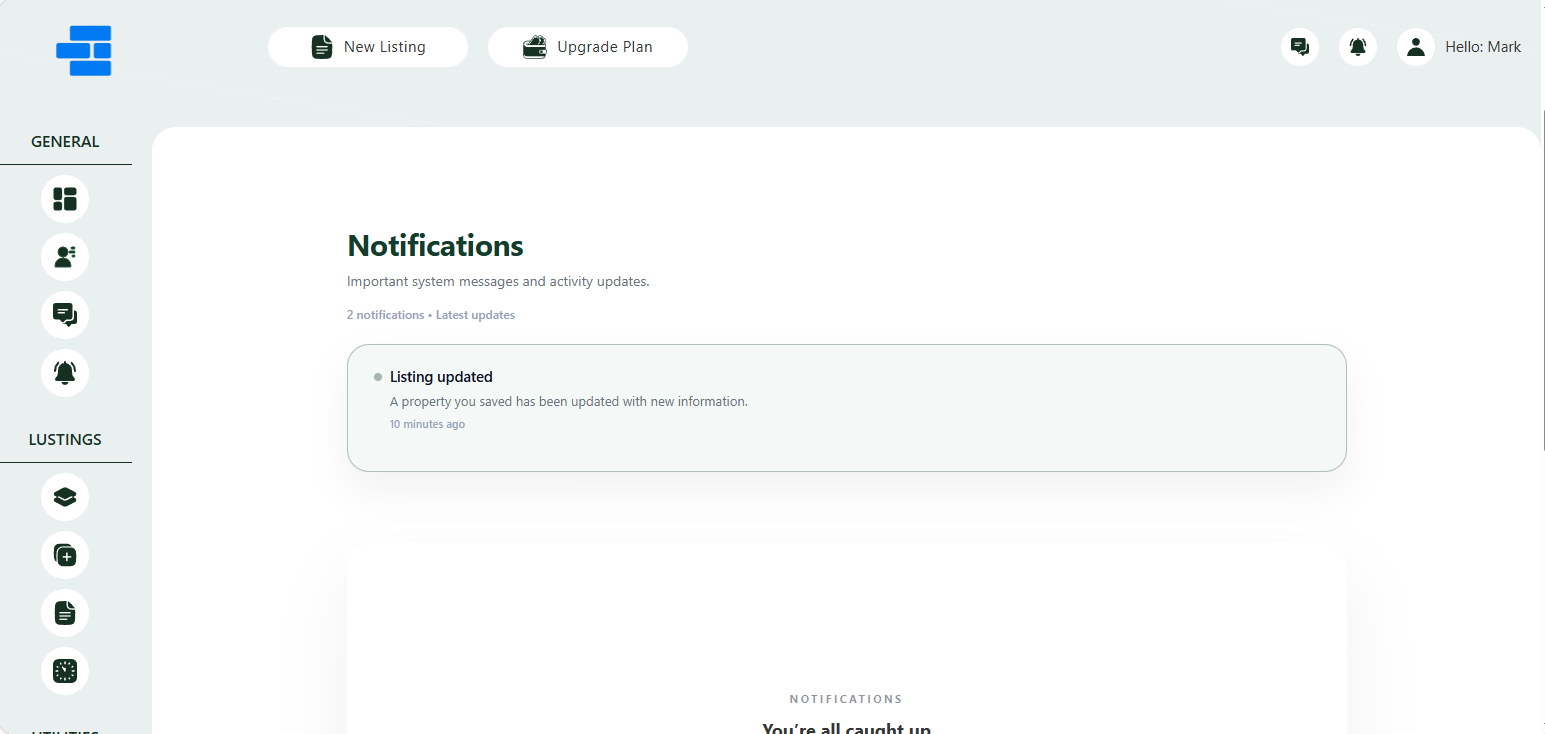
Task: Click the user avatar icon in header
Action: pyautogui.click(x=1415, y=47)
